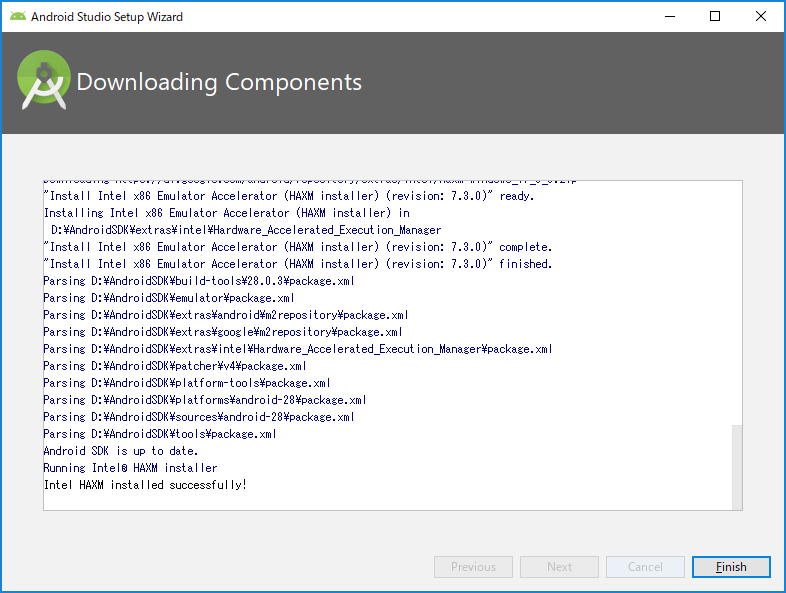Click the HAXM installer 'finished.' line
The image size is (786, 593).
[298, 264]
